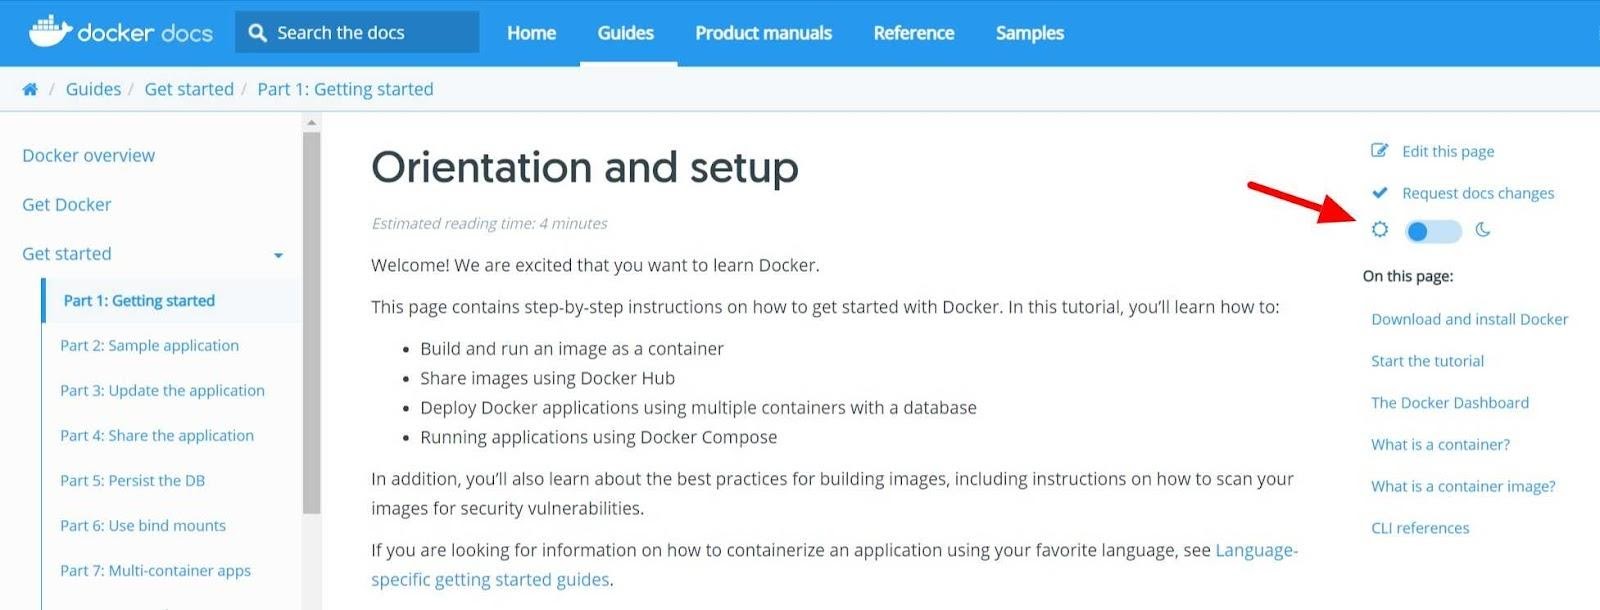Toggle the dark mode switch
This screenshot has width=1600, height=610.
(1433, 232)
